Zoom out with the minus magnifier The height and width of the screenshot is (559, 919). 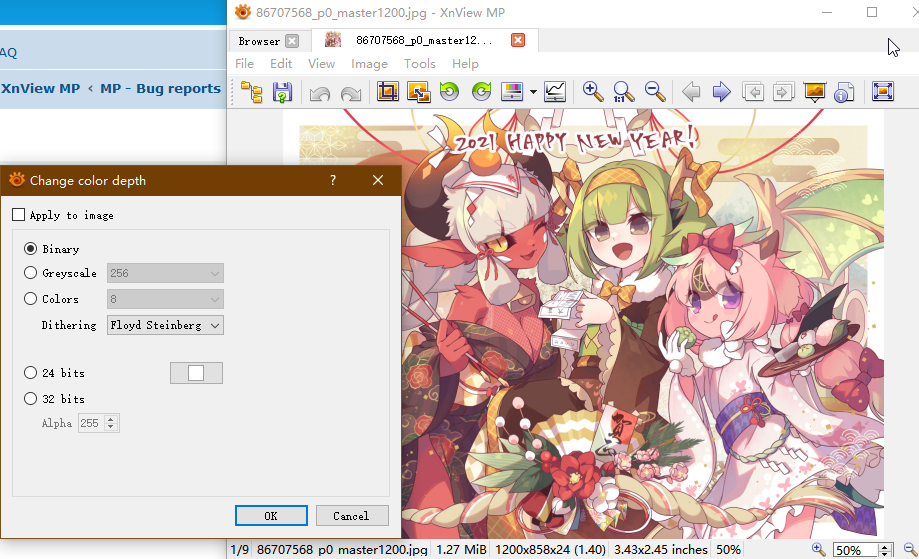tap(654, 91)
